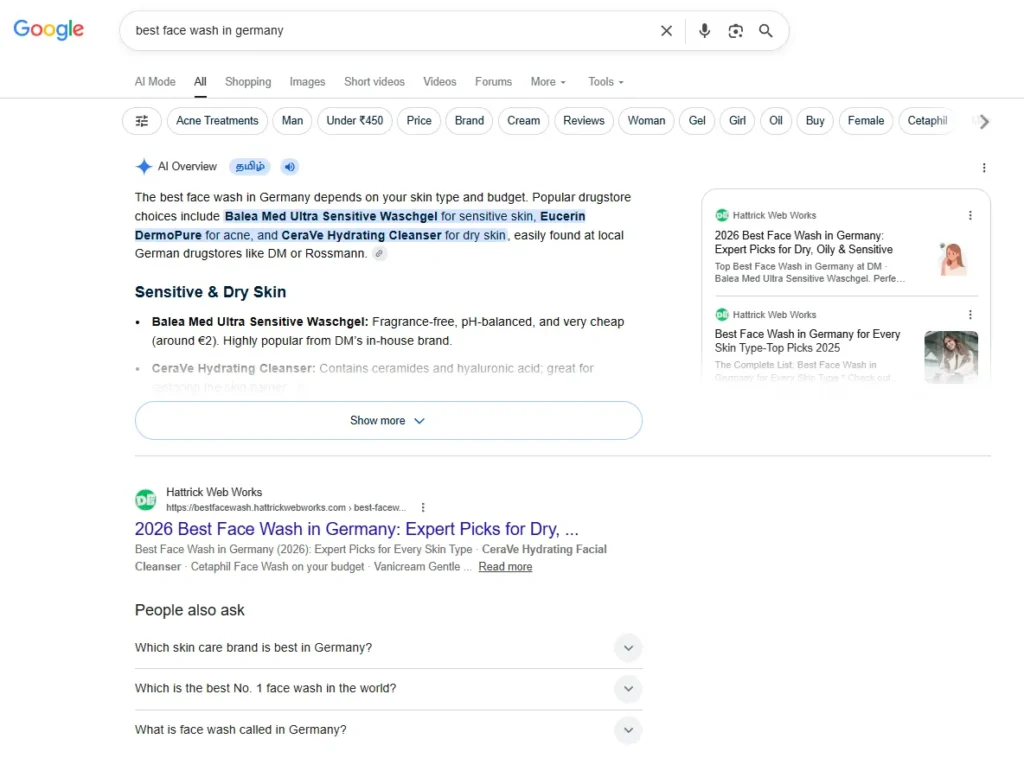Expand What is face wash called in Germany

(389, 730)
